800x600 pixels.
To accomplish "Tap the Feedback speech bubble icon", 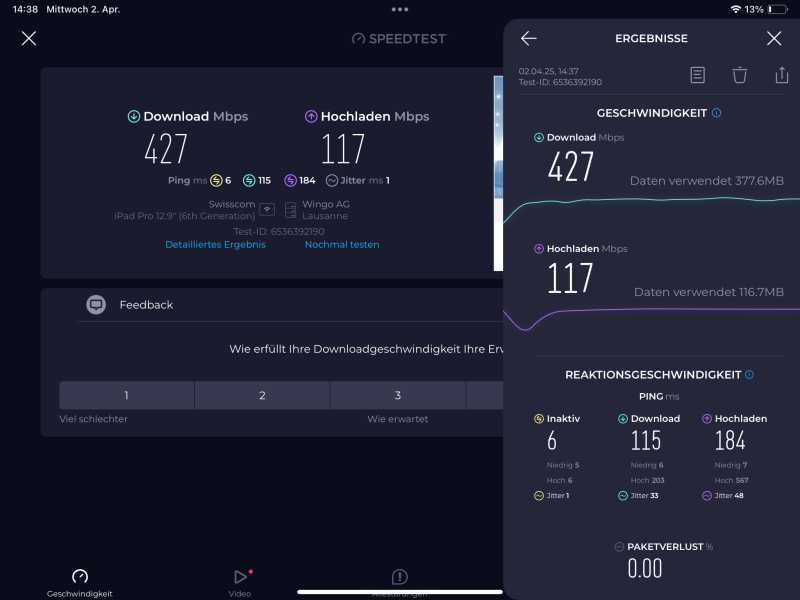I will point(96,305).
